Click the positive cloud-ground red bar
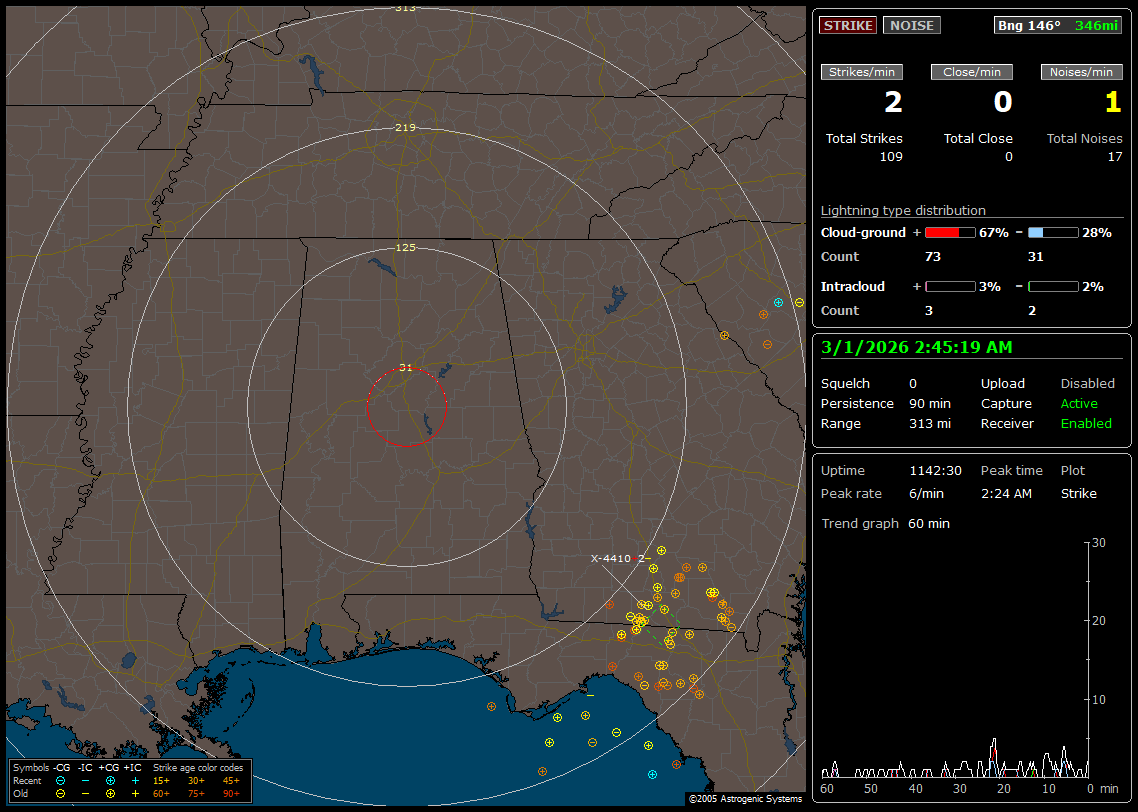The image size is (1138, 812). pos(949,232)
